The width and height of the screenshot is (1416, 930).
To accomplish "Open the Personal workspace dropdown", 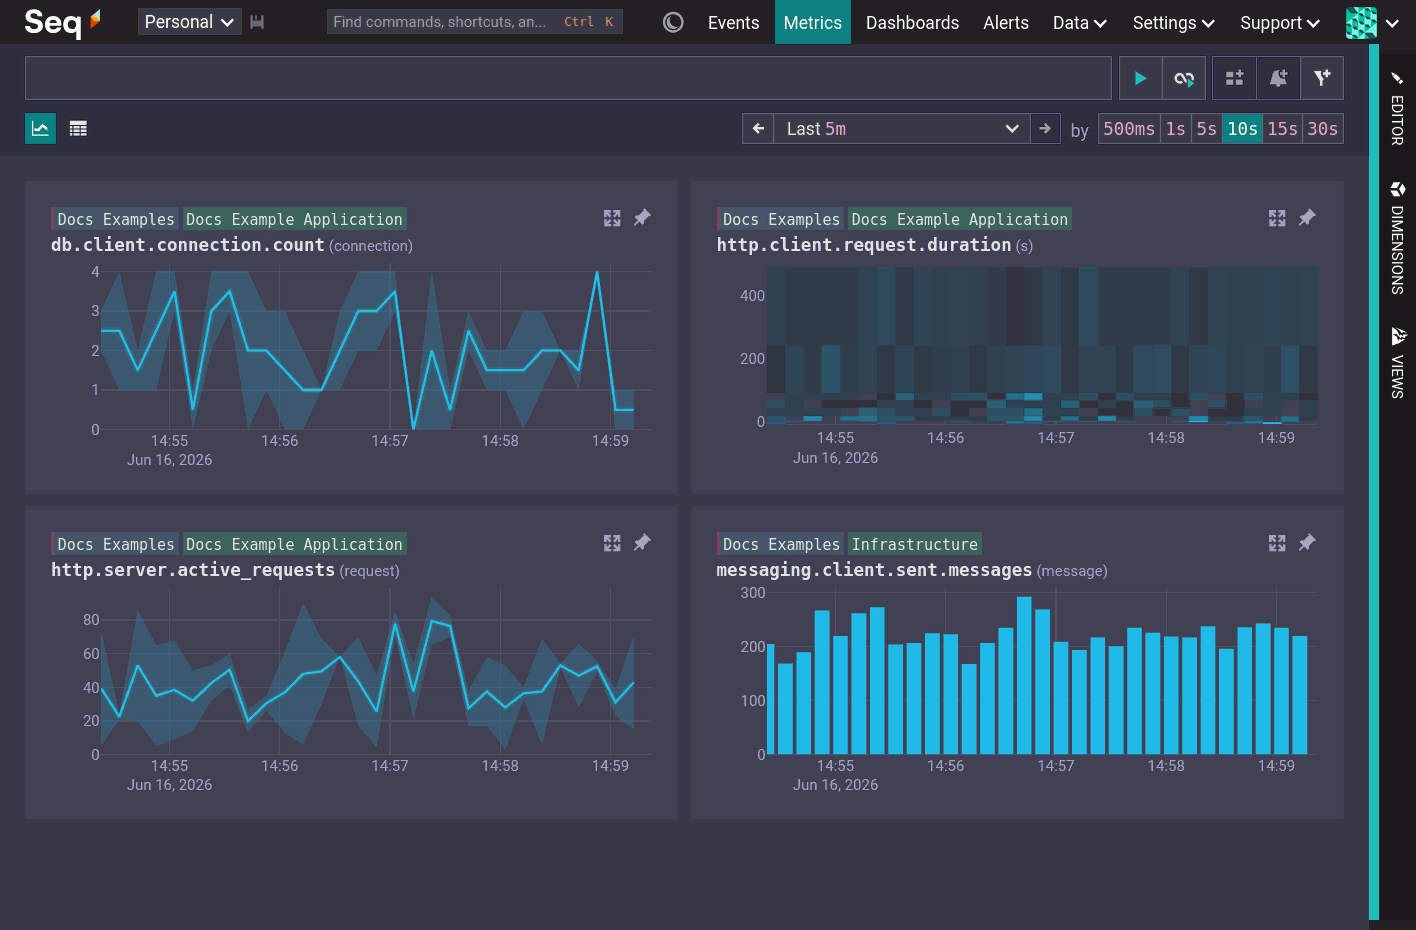I will coord(189,22).
